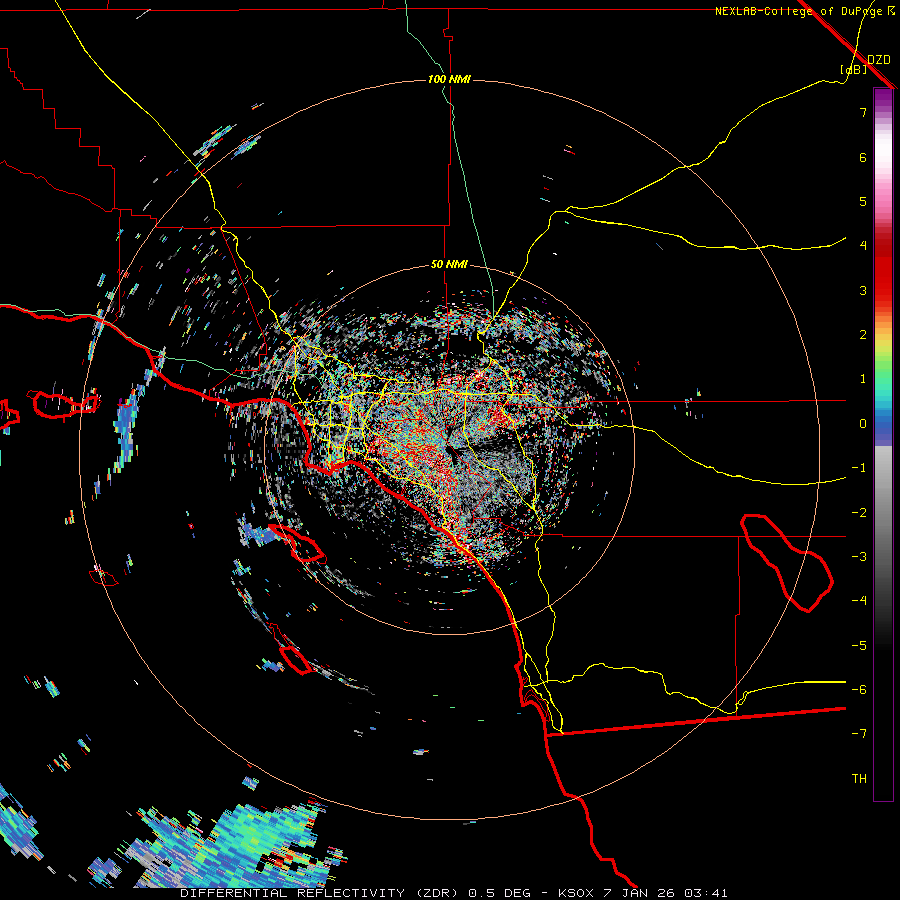The height and width of the screenshot is (900, 900).
Task: Select the 0 dB scale value
Action: 863,424
